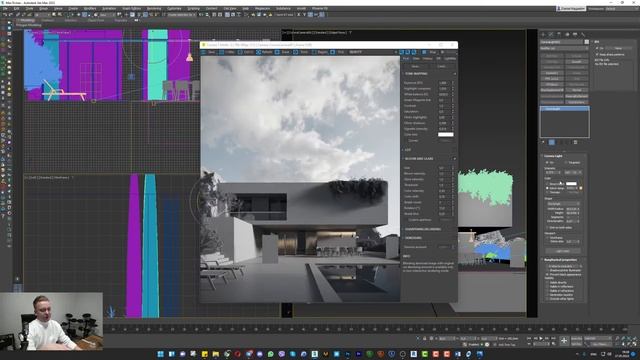640x360 pixels.
Task: Activate the Pick tool in frame buffer
Action: pyautogui.click(x=338, y=52)
